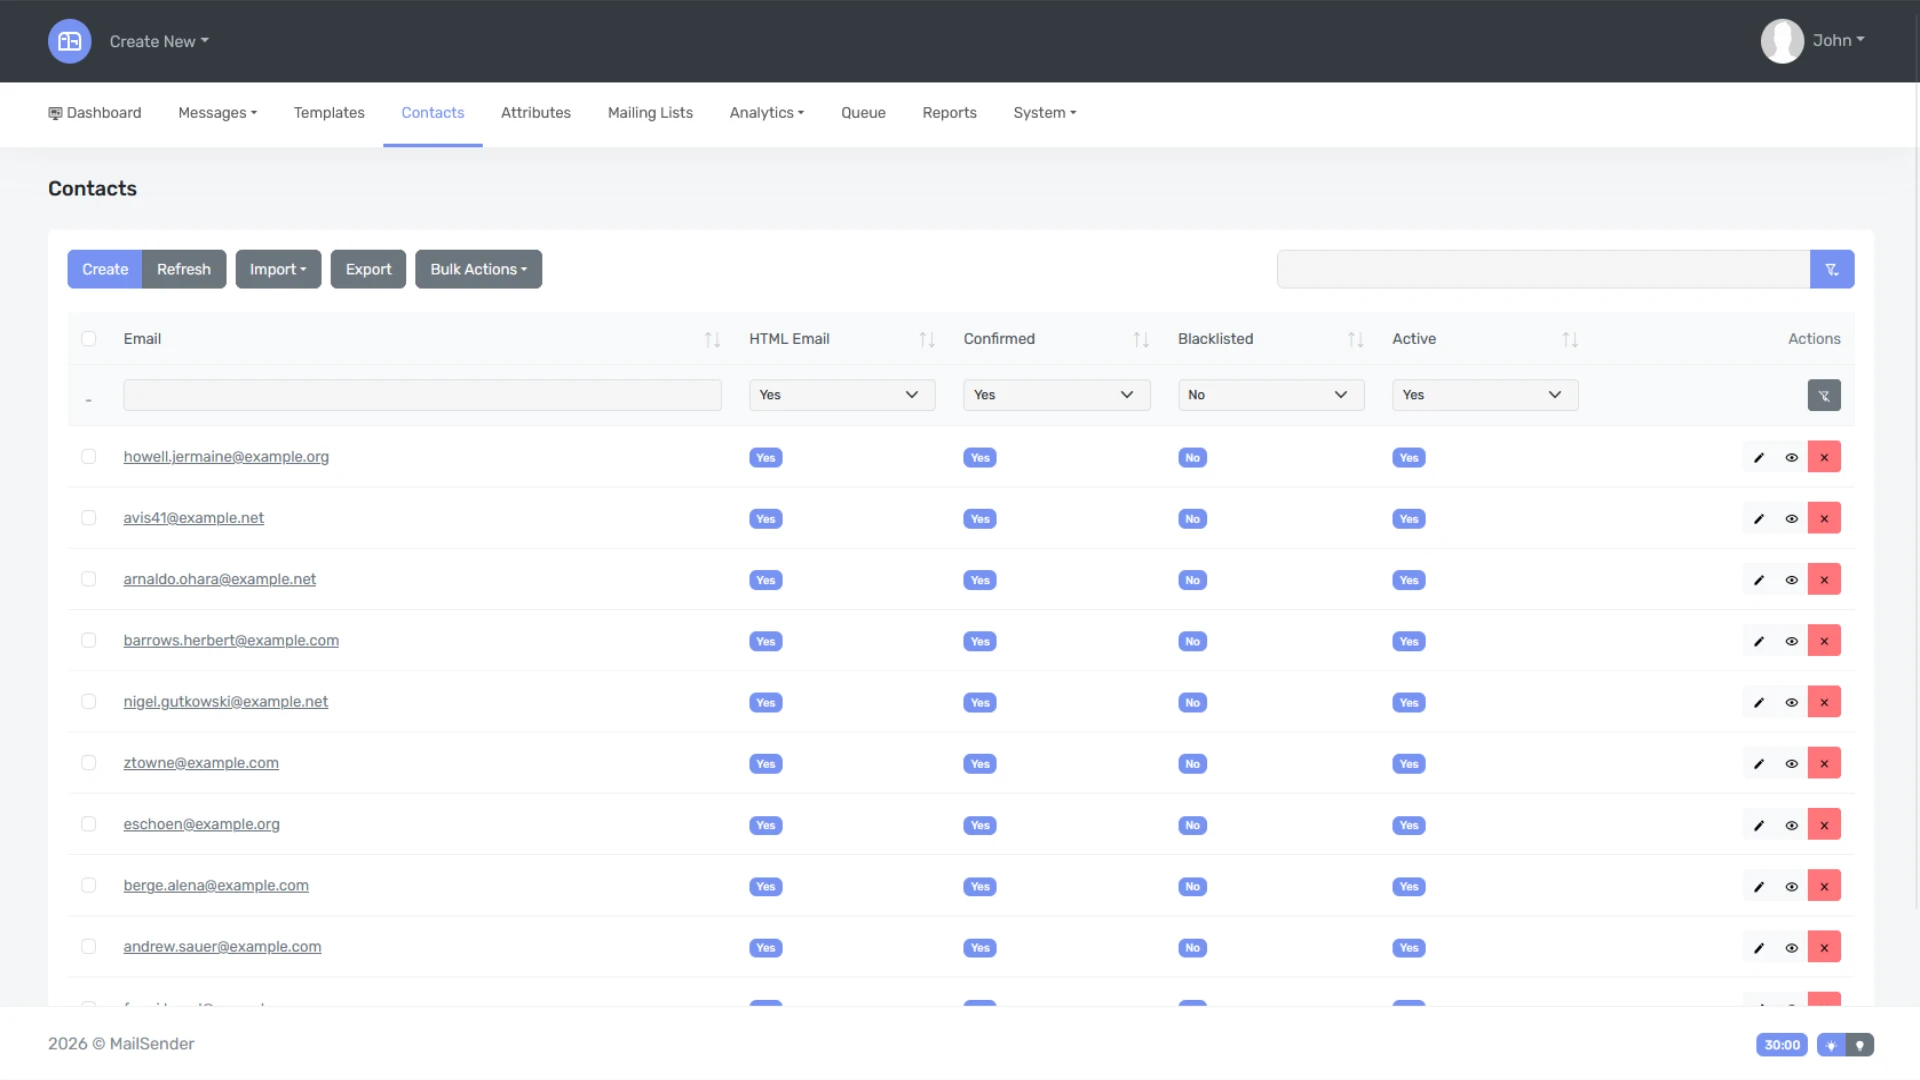Sort by Active column
The width and height of the screenshot is (1920, 1080).
click(1569, 340)
